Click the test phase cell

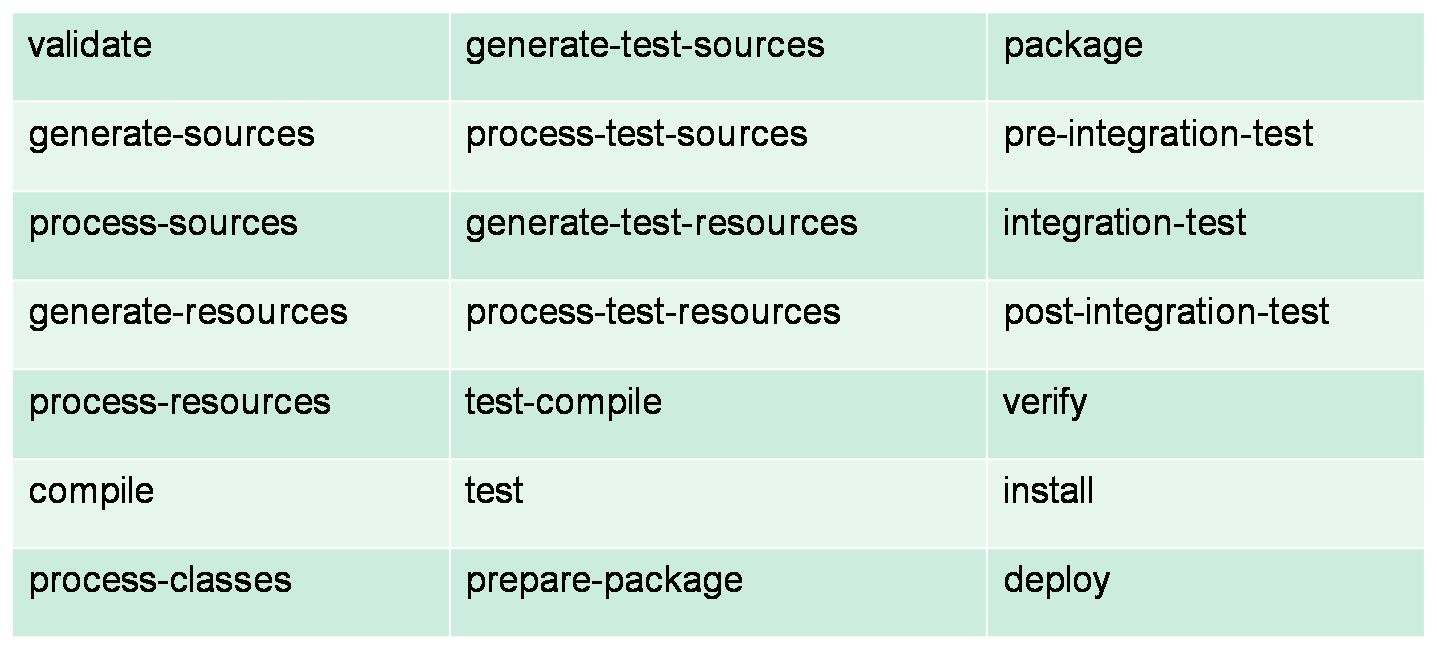click(494, 491)
